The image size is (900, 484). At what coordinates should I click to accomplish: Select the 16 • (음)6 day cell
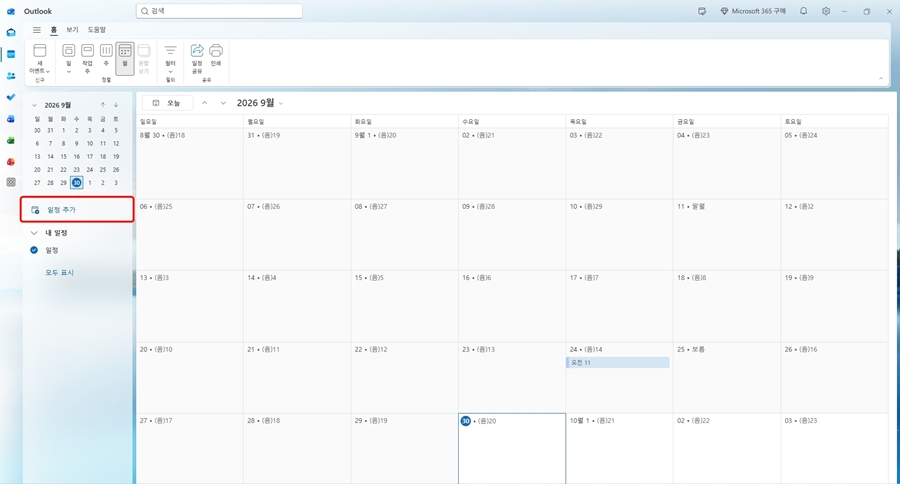512,306
